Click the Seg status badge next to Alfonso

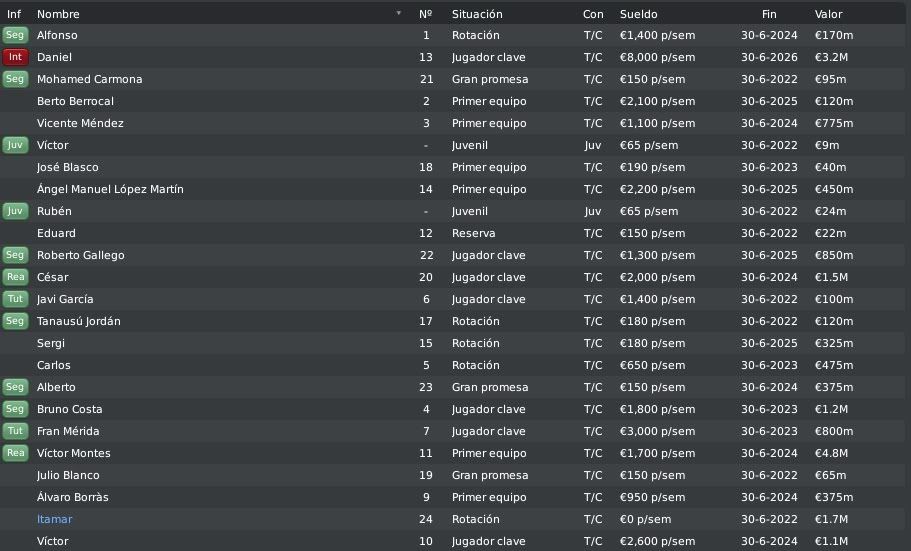coord(15,35)
